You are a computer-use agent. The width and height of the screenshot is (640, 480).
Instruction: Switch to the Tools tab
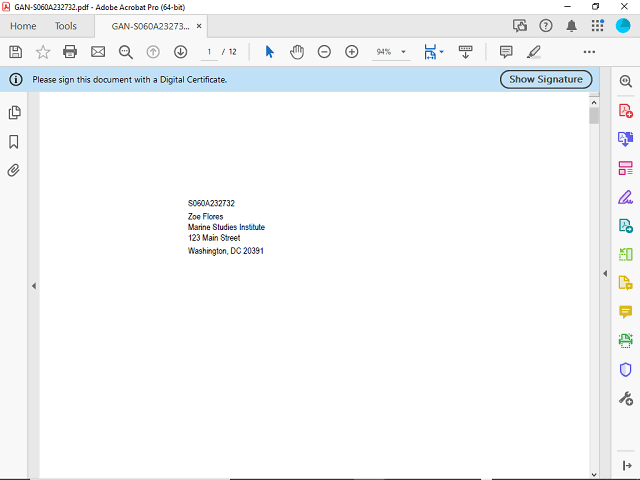click(x=66, y=26)
